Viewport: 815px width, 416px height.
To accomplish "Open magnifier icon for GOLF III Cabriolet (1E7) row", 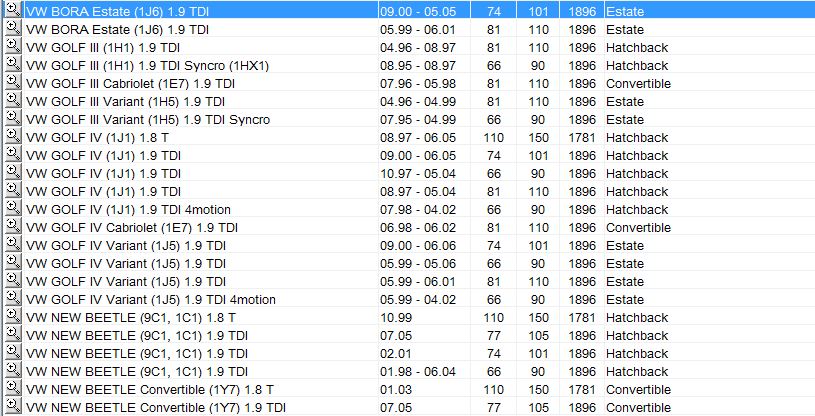I will (13, 82).
